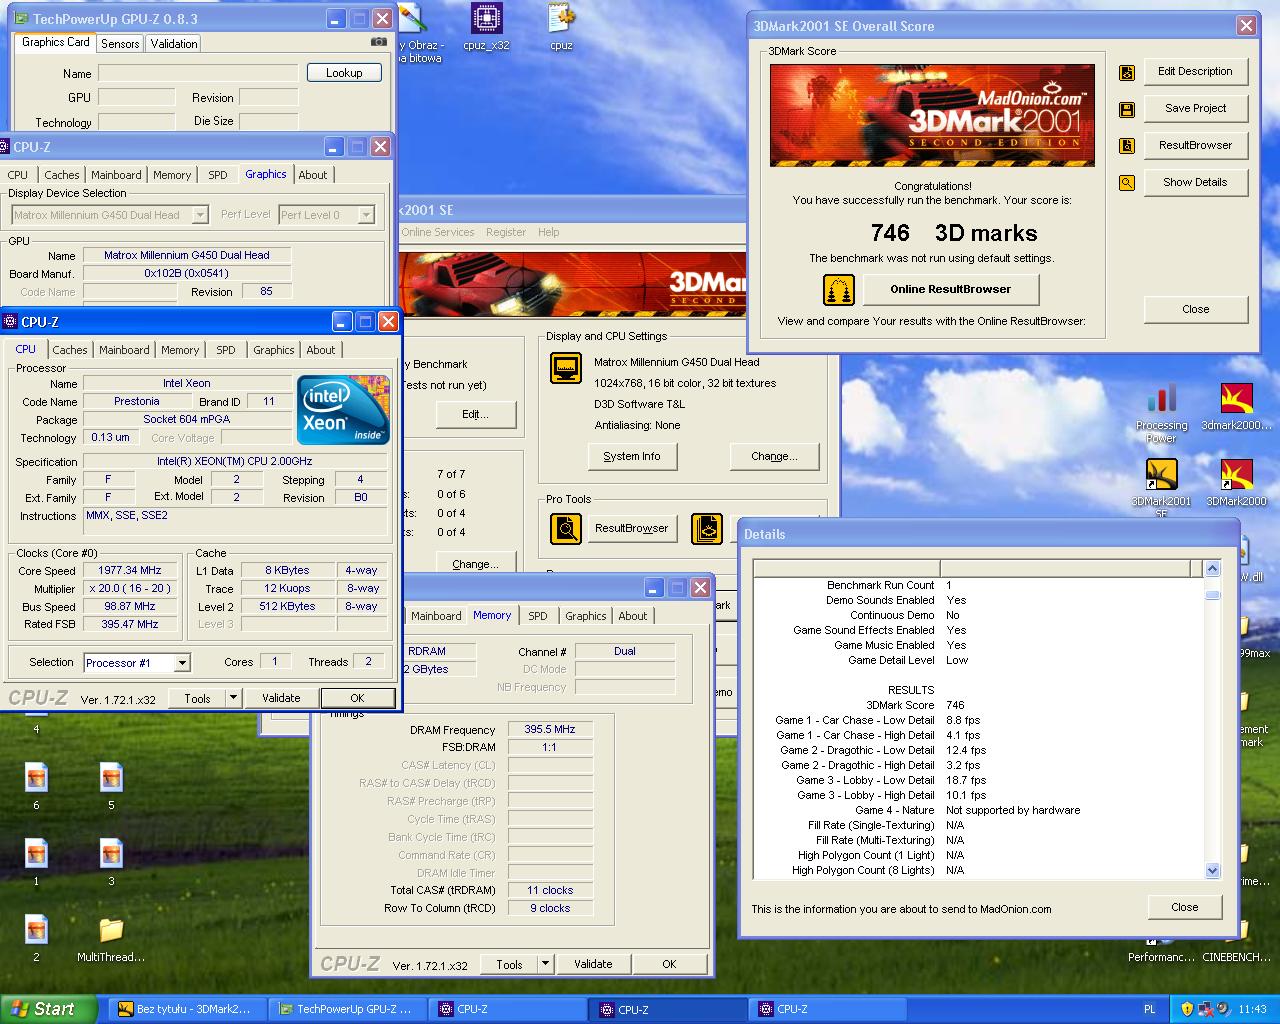Open the Display Device Selection combo box
This screenshot has width=1280, height=1024.
coord(110,215)
